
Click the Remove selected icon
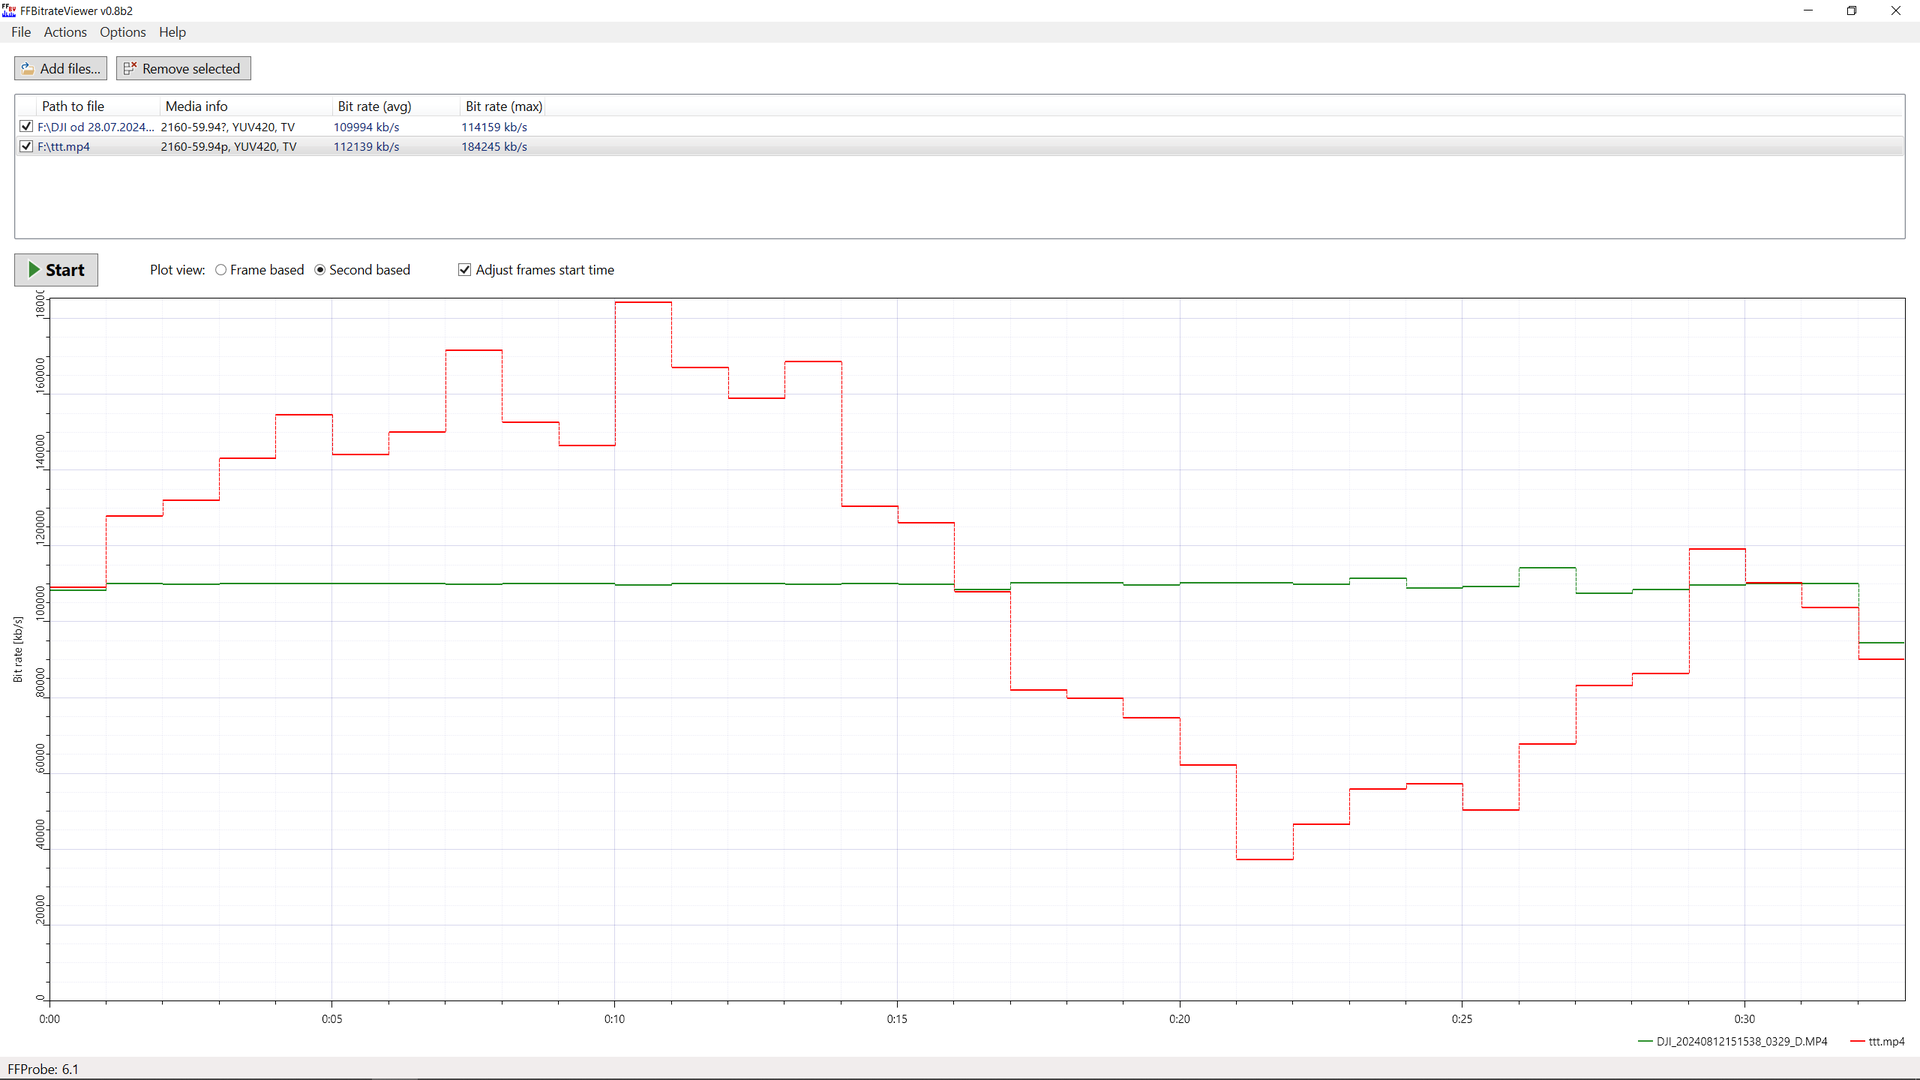[x=130, y=69]
